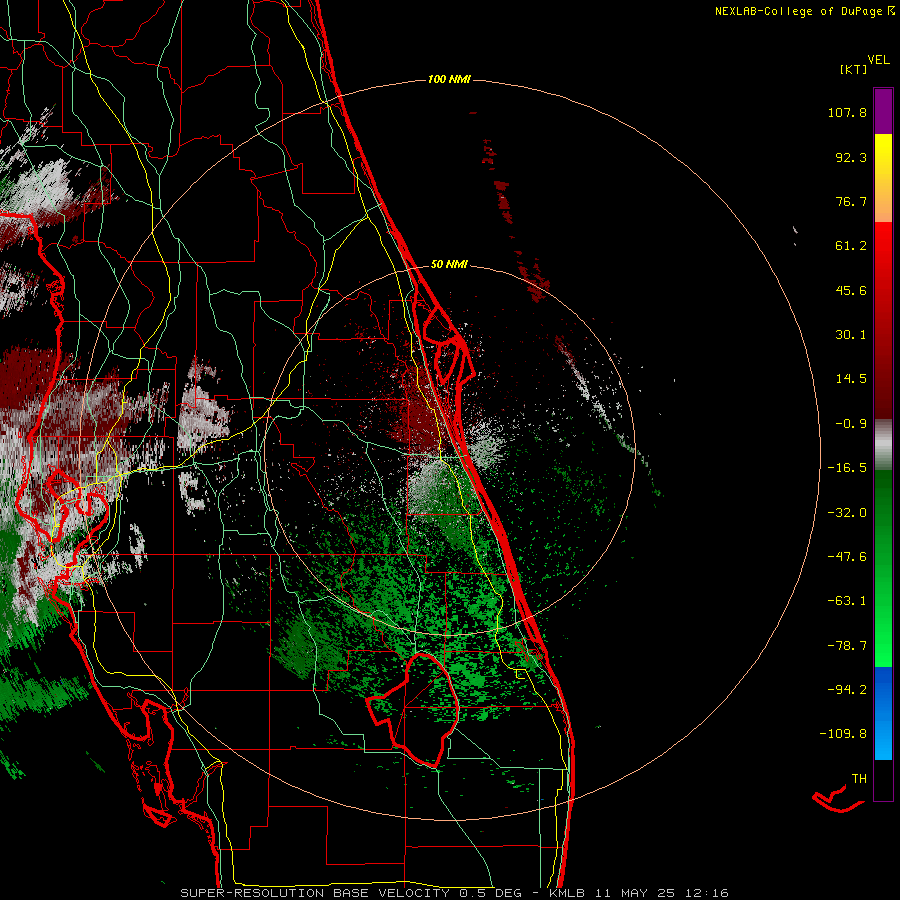Click the -32.0 legend value
Viewport: 900px width, 900px height.
[847, 513]
